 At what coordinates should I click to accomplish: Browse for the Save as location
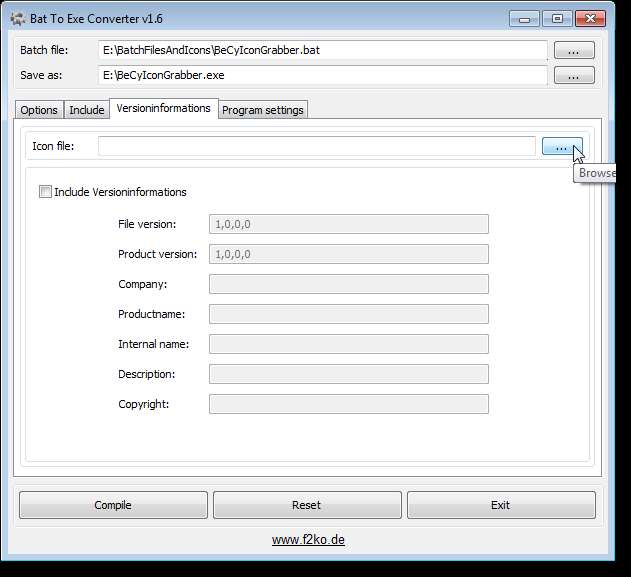coord(574,75)
